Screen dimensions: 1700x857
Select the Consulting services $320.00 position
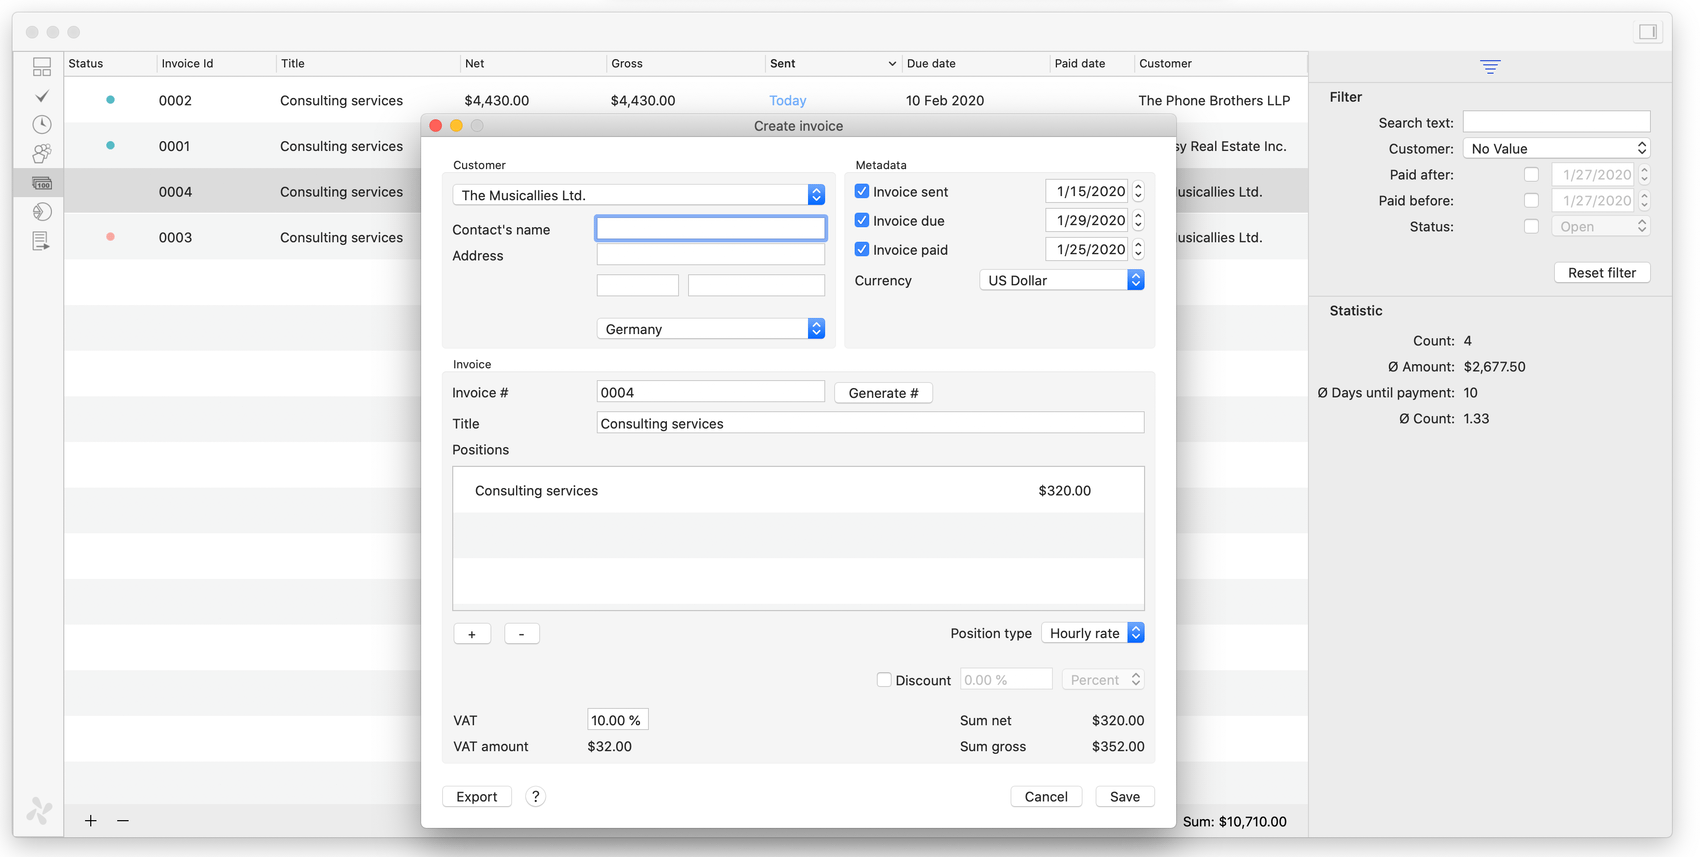pos(798,490)
